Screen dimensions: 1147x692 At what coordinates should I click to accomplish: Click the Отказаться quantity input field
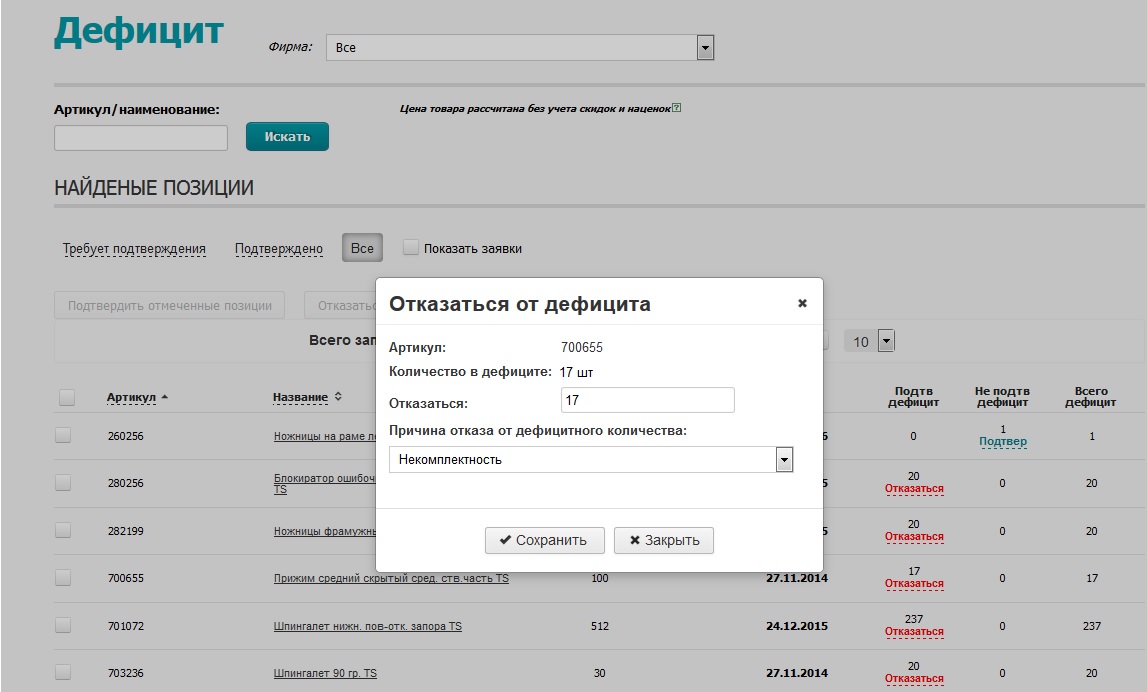pos(647,400)
